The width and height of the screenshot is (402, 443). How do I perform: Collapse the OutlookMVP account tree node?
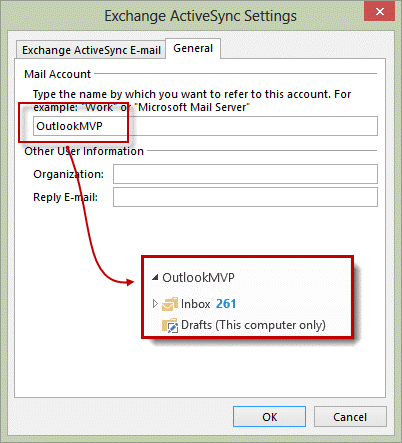[x=155, y=277]
